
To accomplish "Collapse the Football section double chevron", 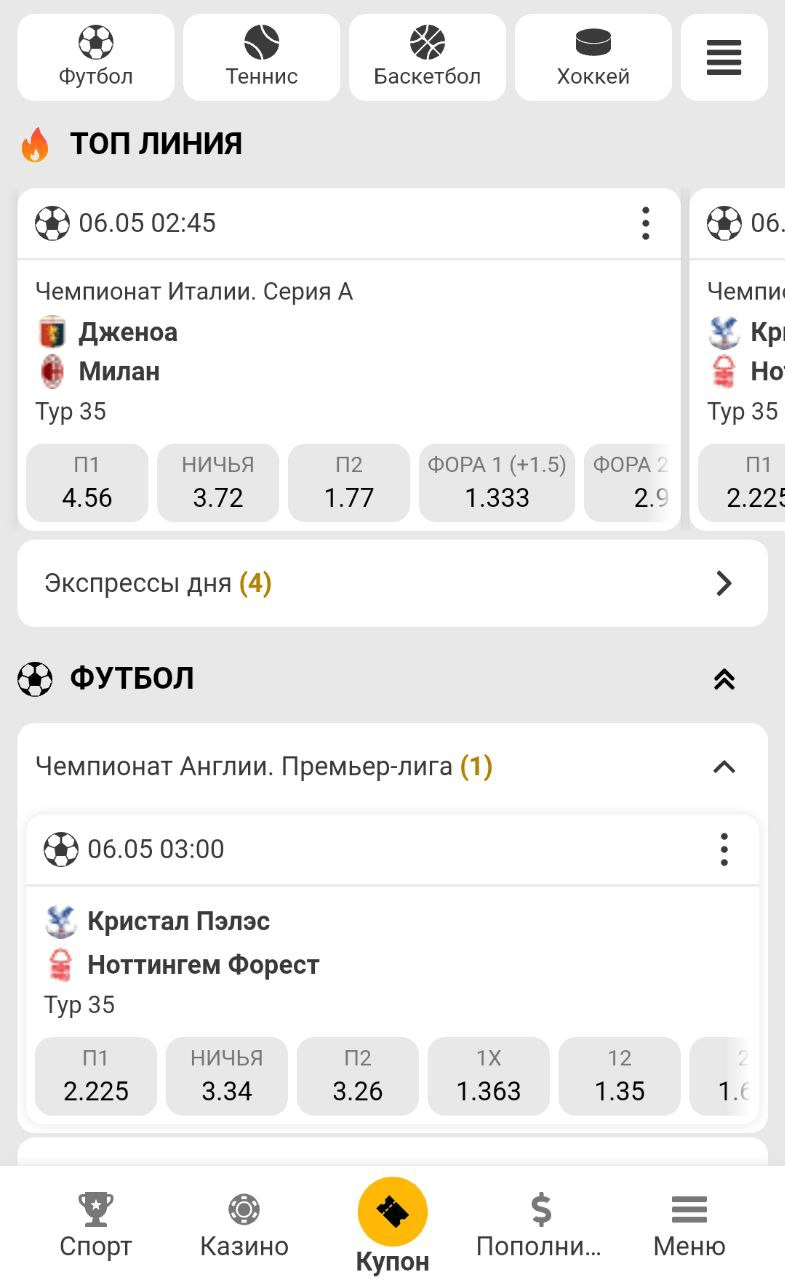I will 724,680.
